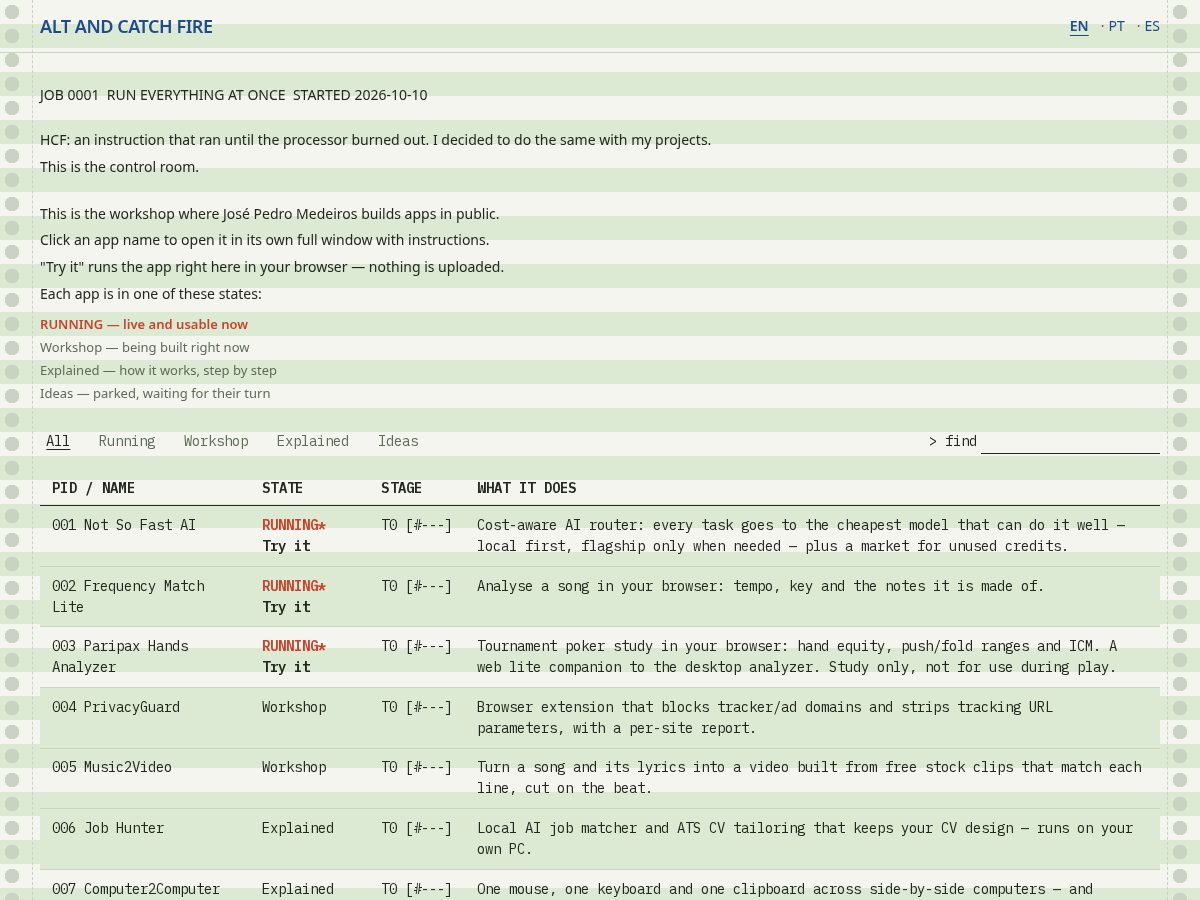The width and height of the screenshot is (1200, 900).
Task: Click RUNNING state of Frequency Match Lite
Action: pos(294,586)
